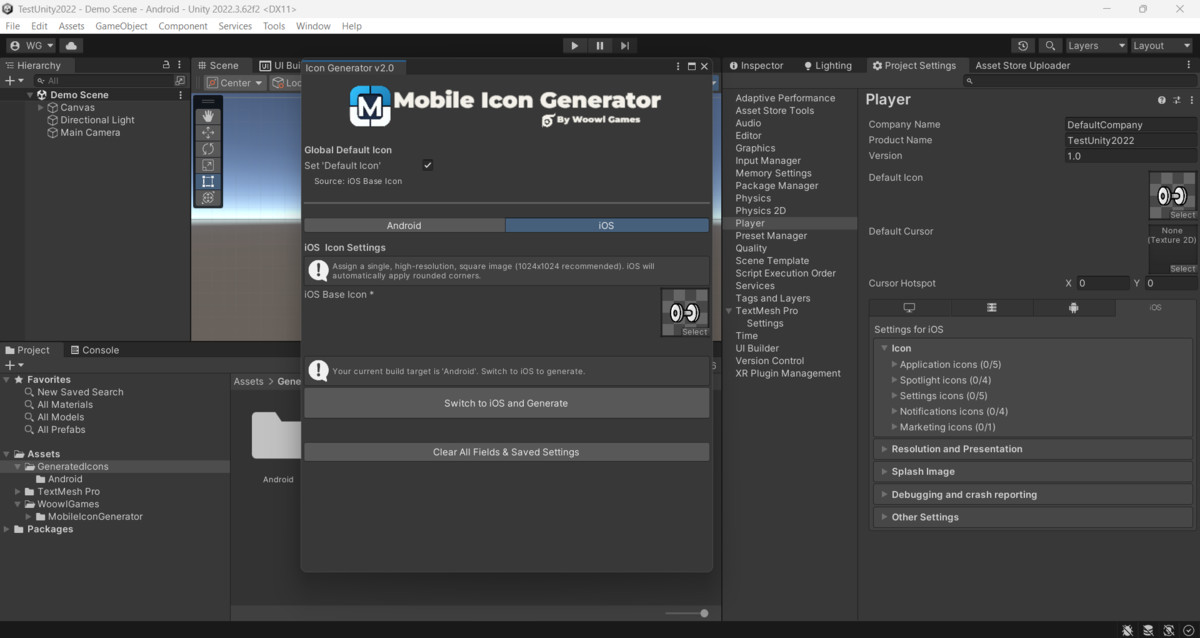Click the iOS settings tab icon in Player settings

coord(1155,307)
